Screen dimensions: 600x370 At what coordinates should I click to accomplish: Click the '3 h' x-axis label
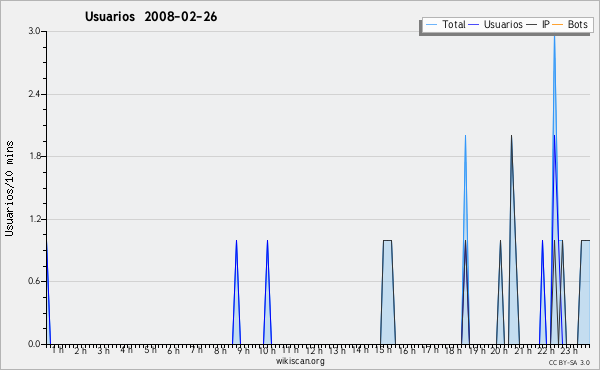click(x=103, y=350)
